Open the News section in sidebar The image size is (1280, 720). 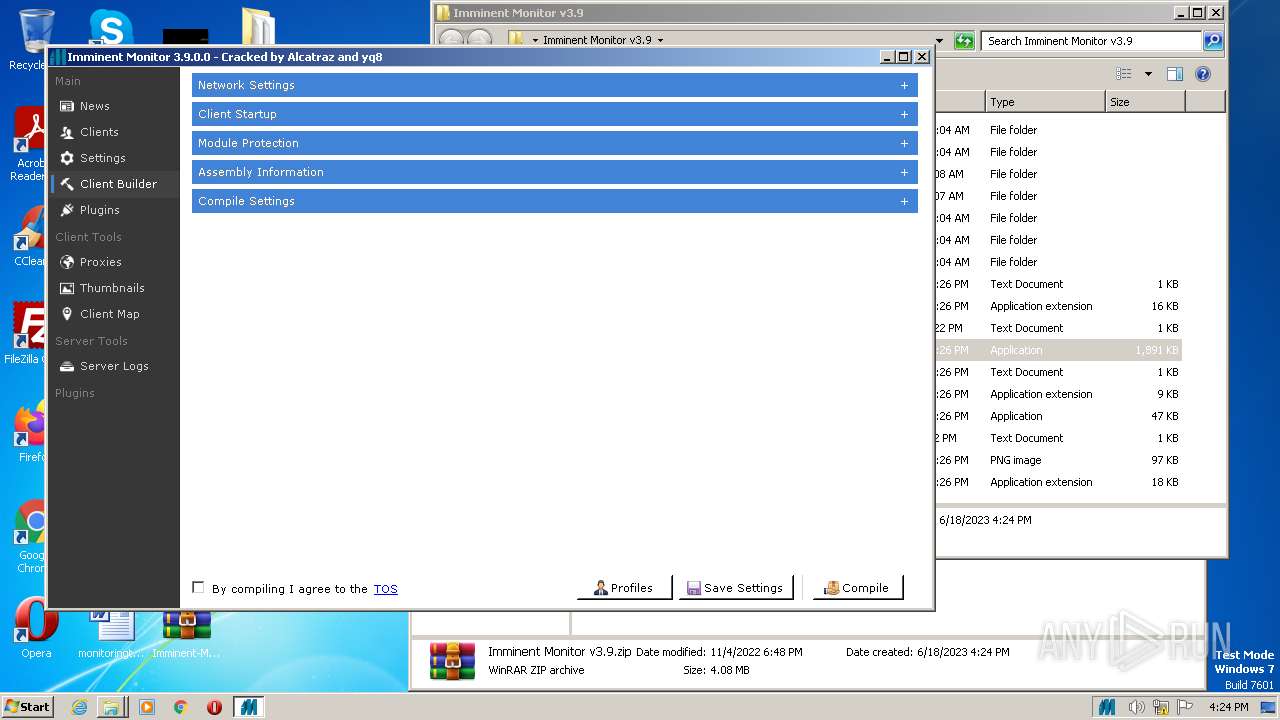point(95,106)
